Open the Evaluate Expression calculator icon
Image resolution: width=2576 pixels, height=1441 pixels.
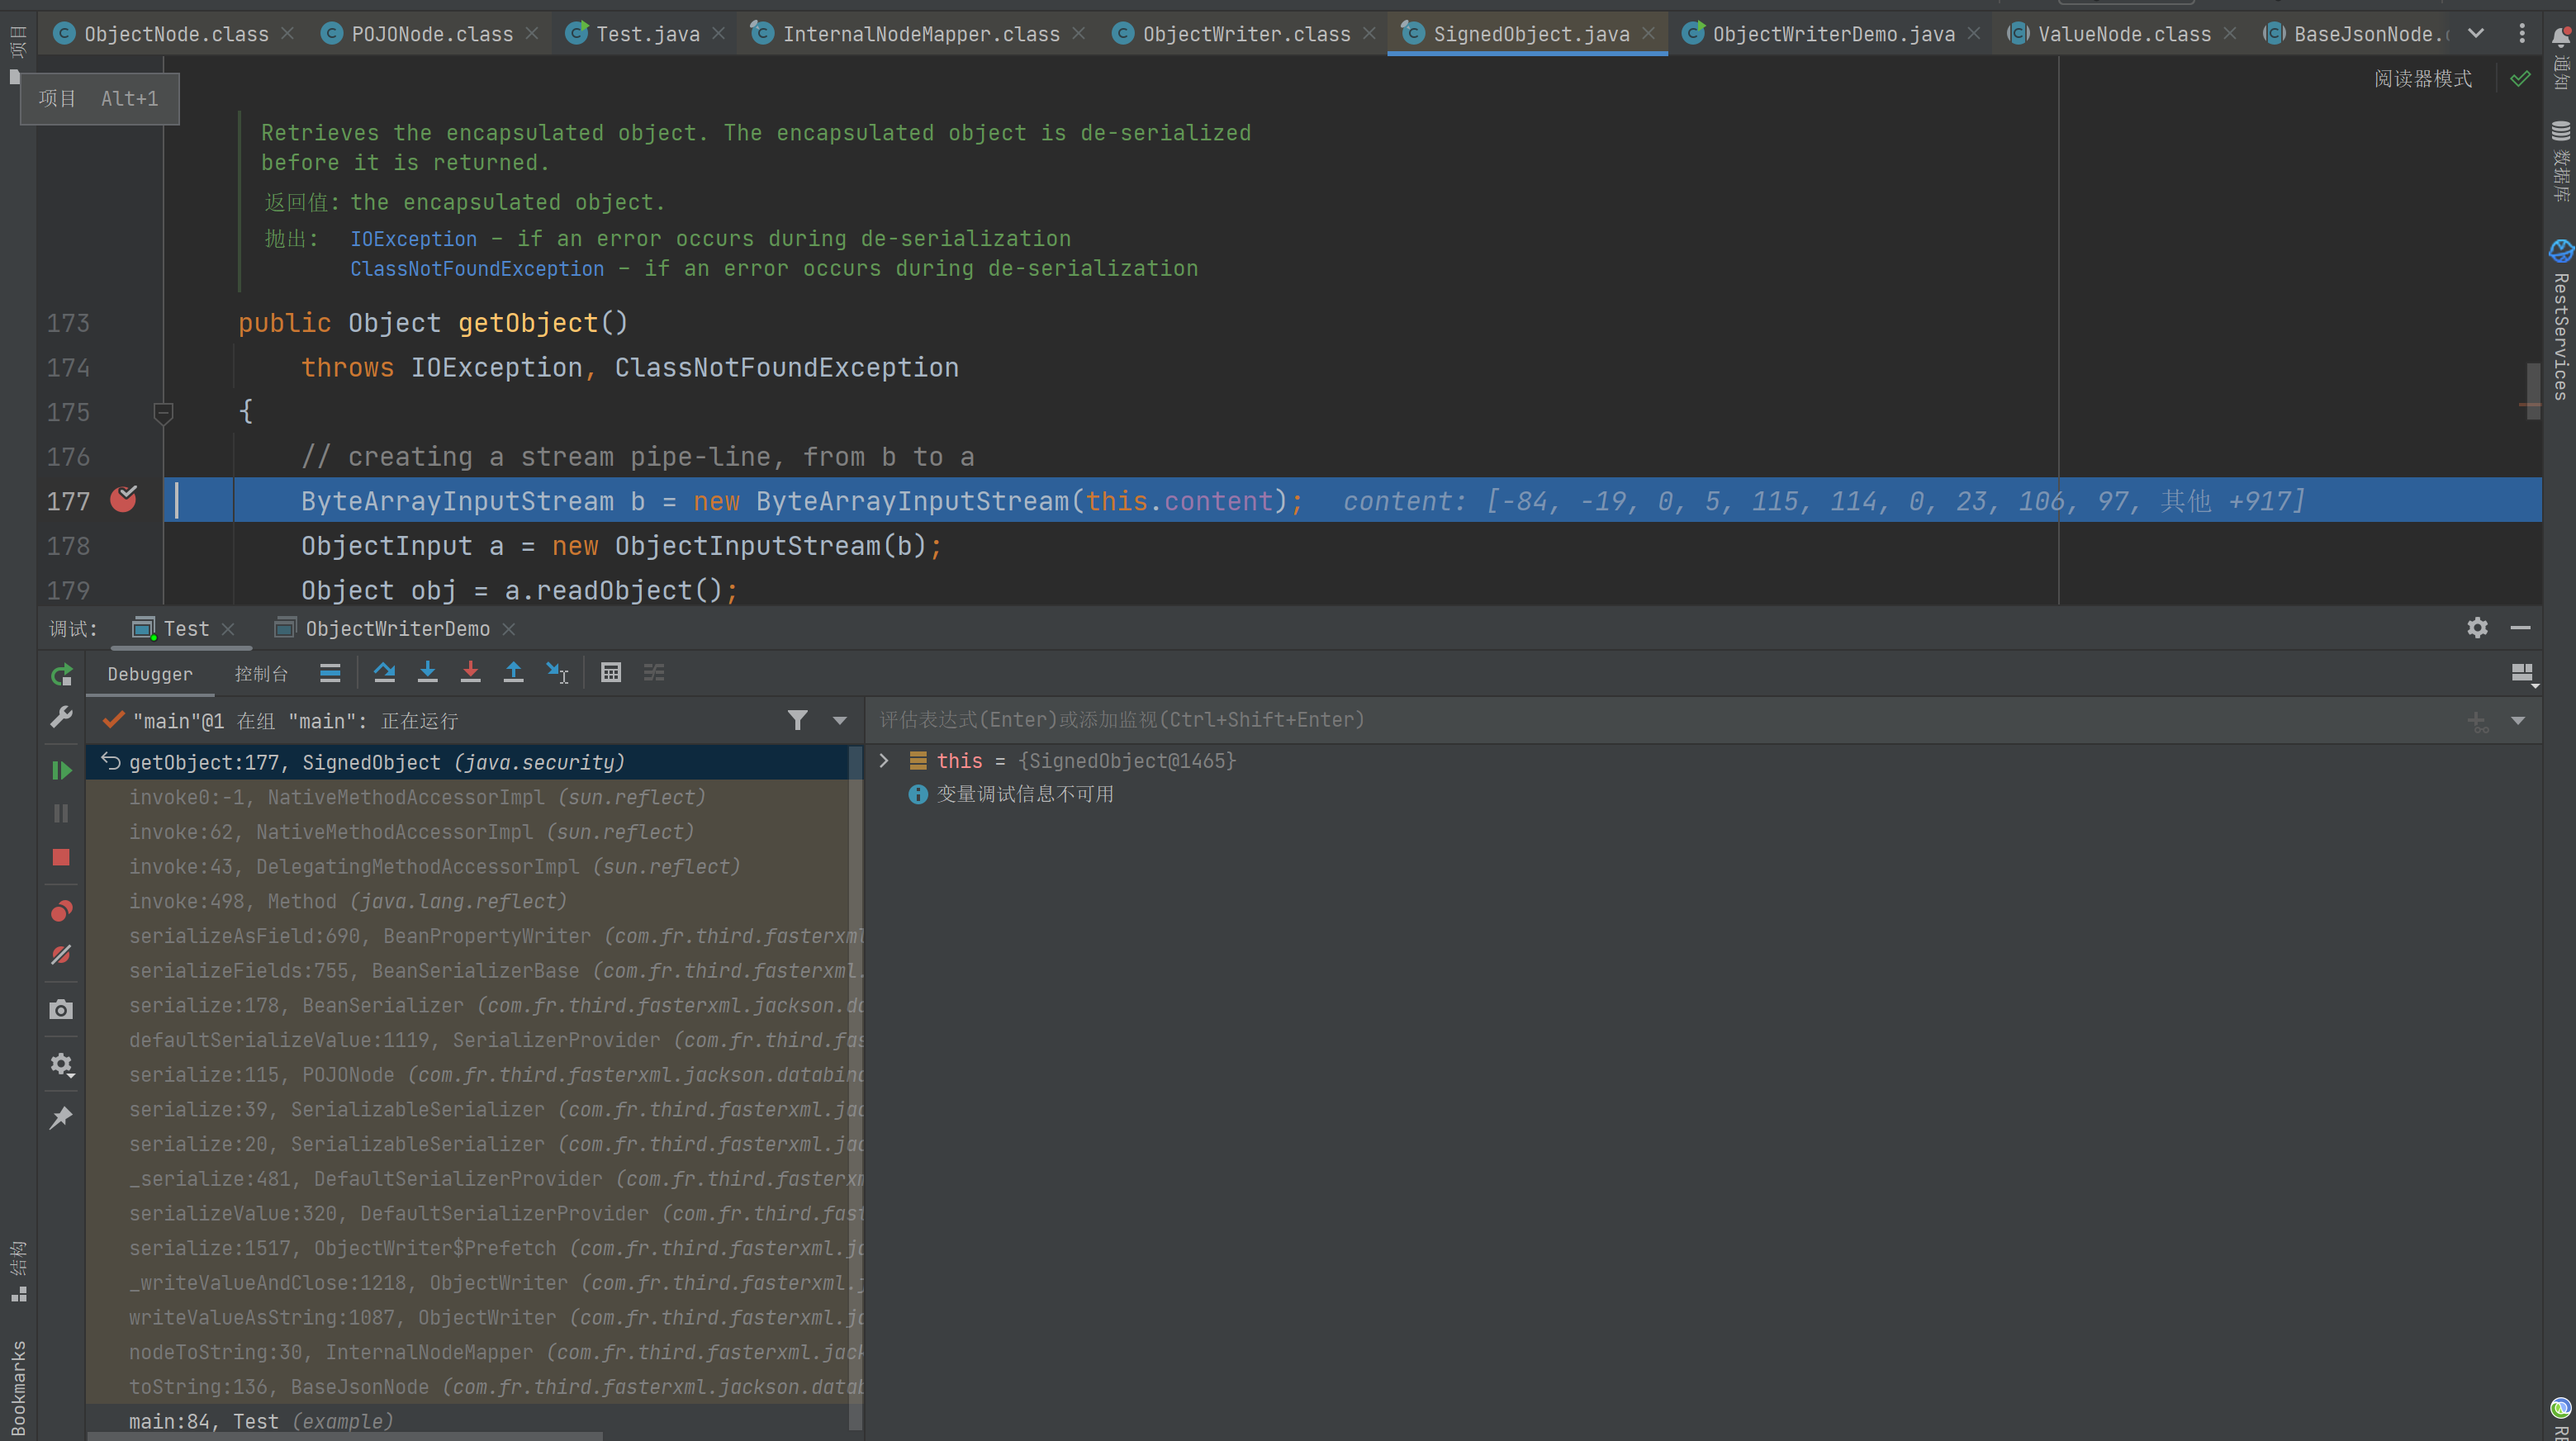tap(611, 673)
